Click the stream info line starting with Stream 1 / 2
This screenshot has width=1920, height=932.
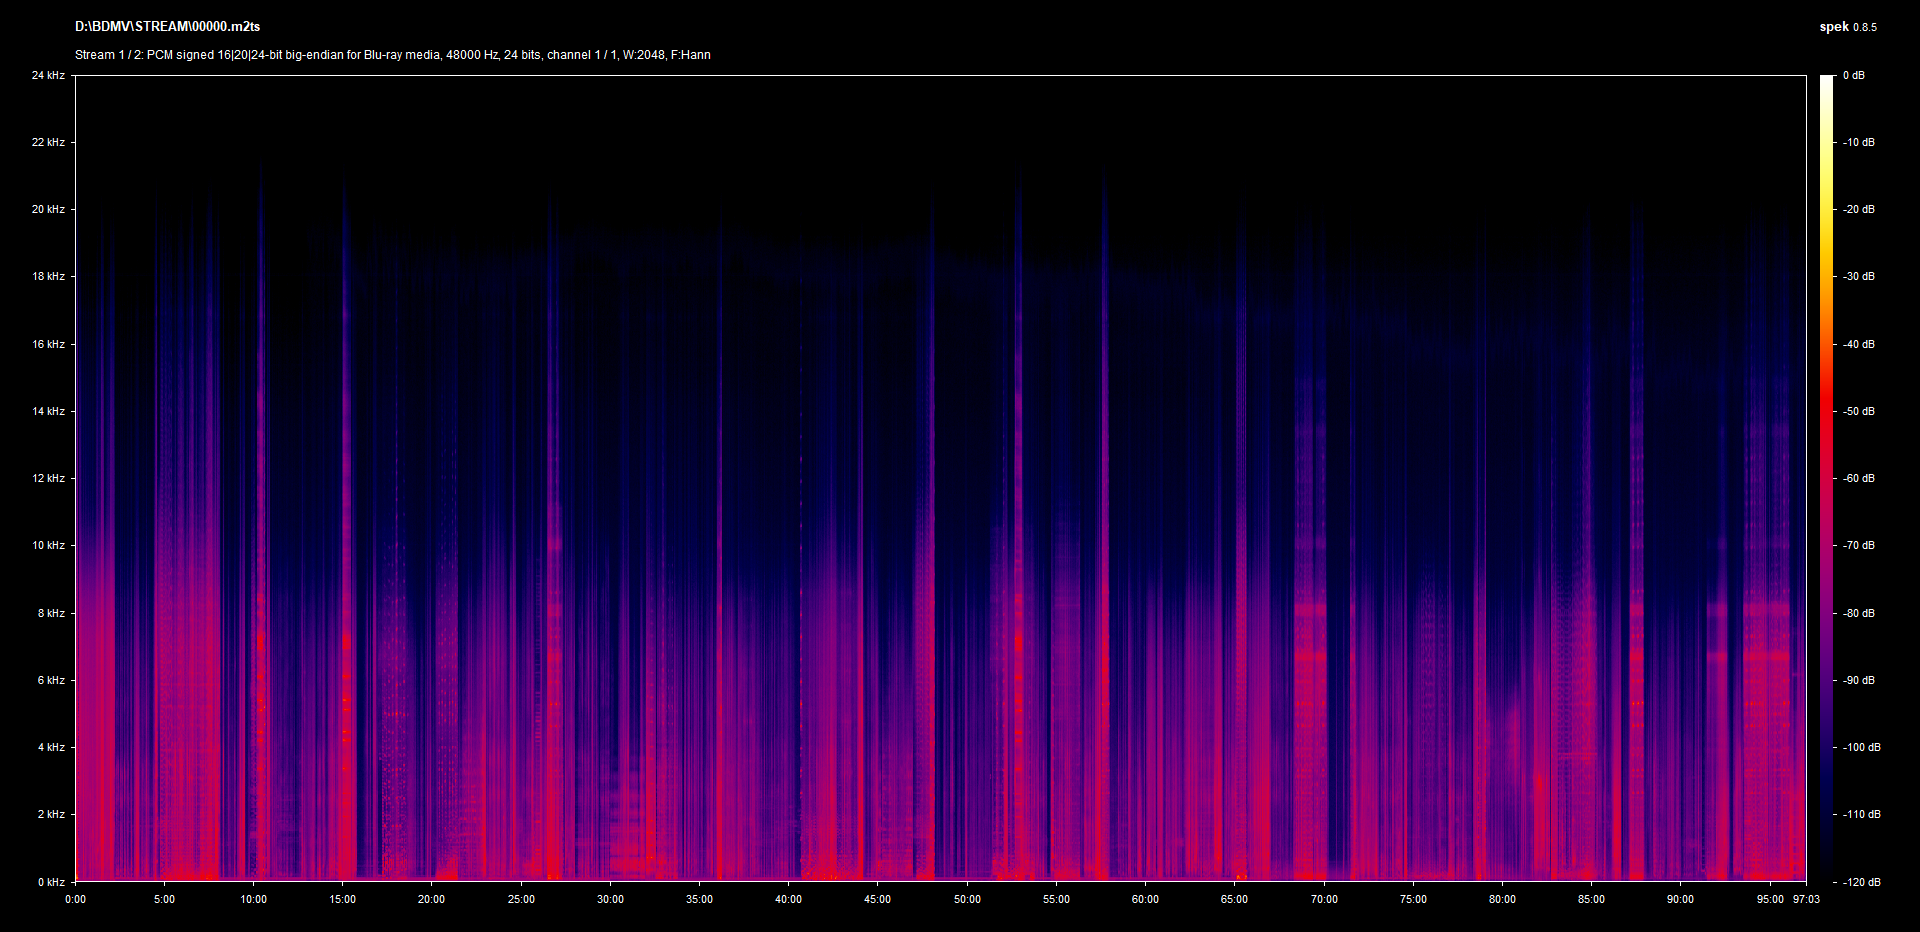pos(392,55)
